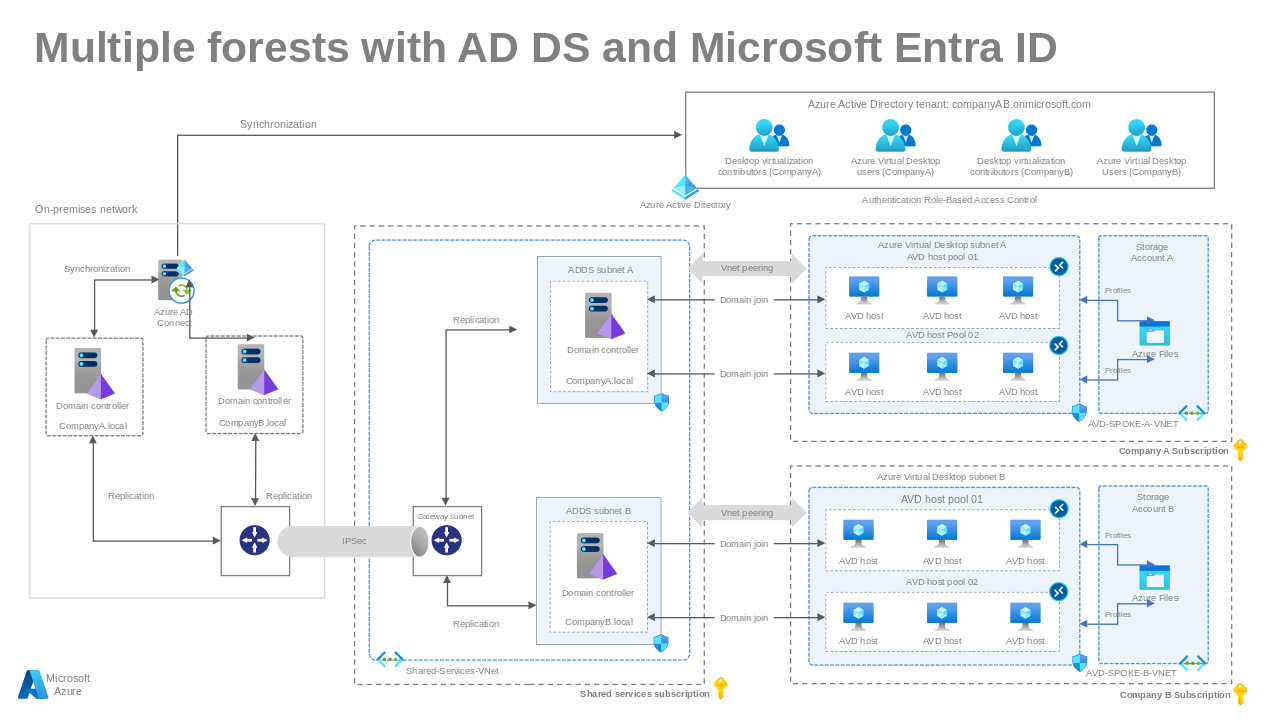
Task: Click remote desktop icon of subnet B host pool 02
Action: pyautogui.click(x=1059, y=591)
